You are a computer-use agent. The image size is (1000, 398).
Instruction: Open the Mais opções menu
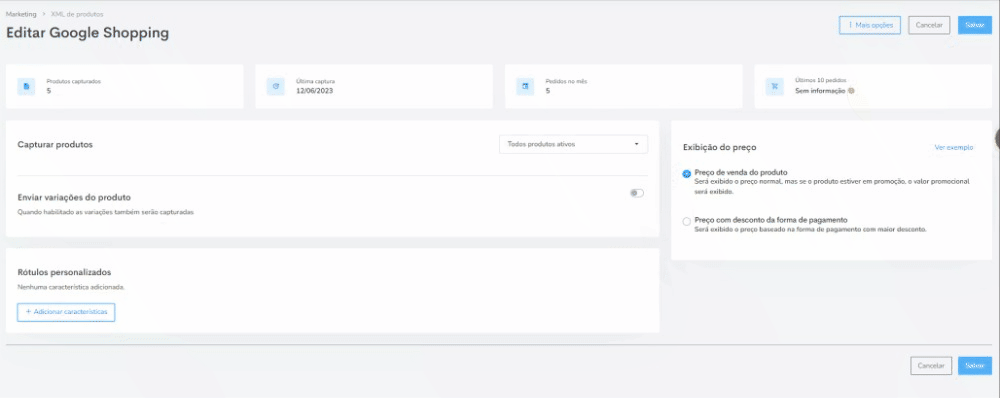[870, 25]
